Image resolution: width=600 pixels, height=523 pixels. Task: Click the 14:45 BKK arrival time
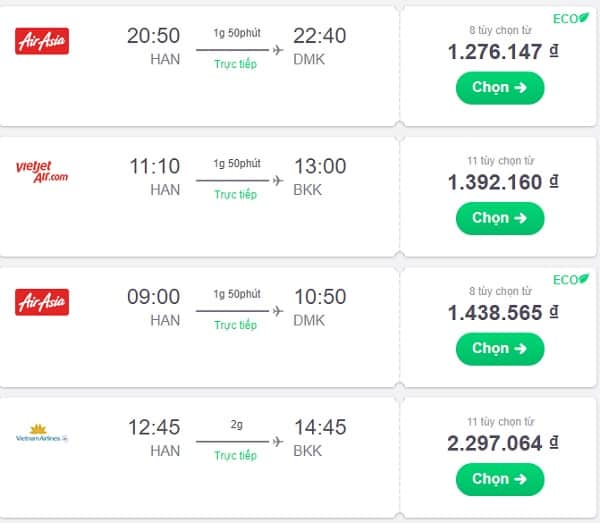pyautogui.click(x=319, y=427)
